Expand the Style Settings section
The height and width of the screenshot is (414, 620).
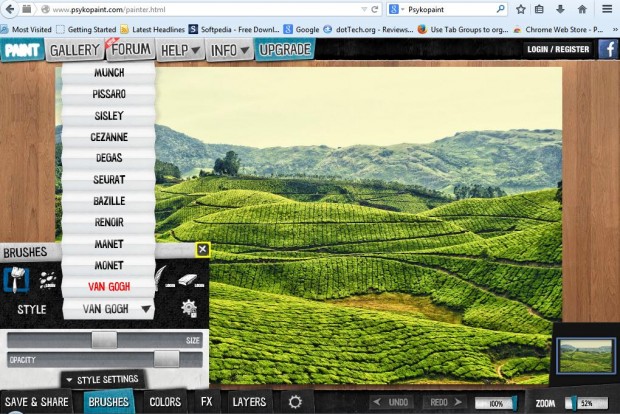[102, 380]
